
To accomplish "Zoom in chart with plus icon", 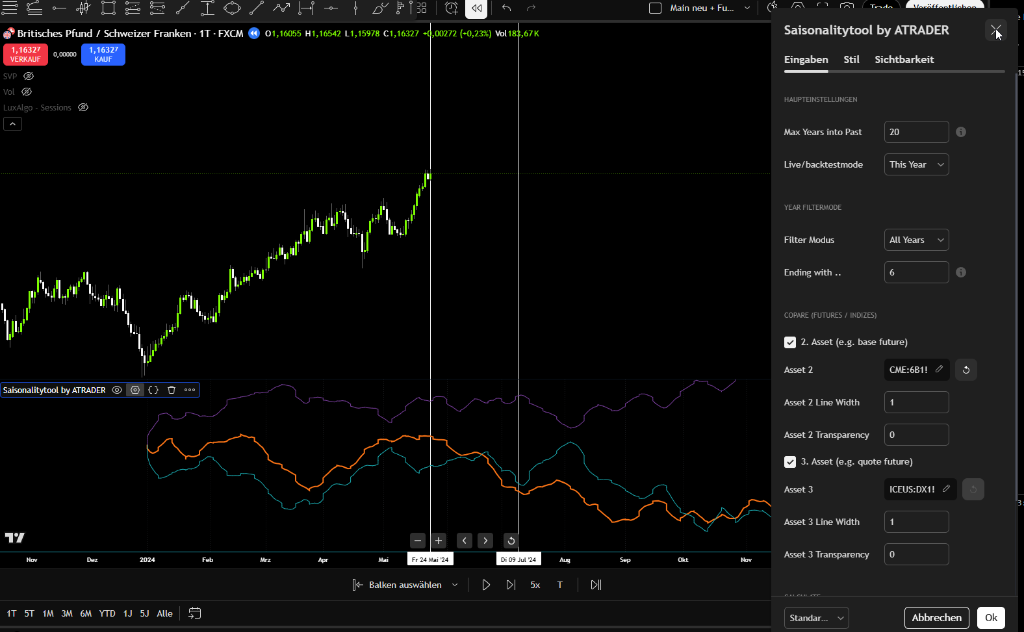I will click(438, 541).
